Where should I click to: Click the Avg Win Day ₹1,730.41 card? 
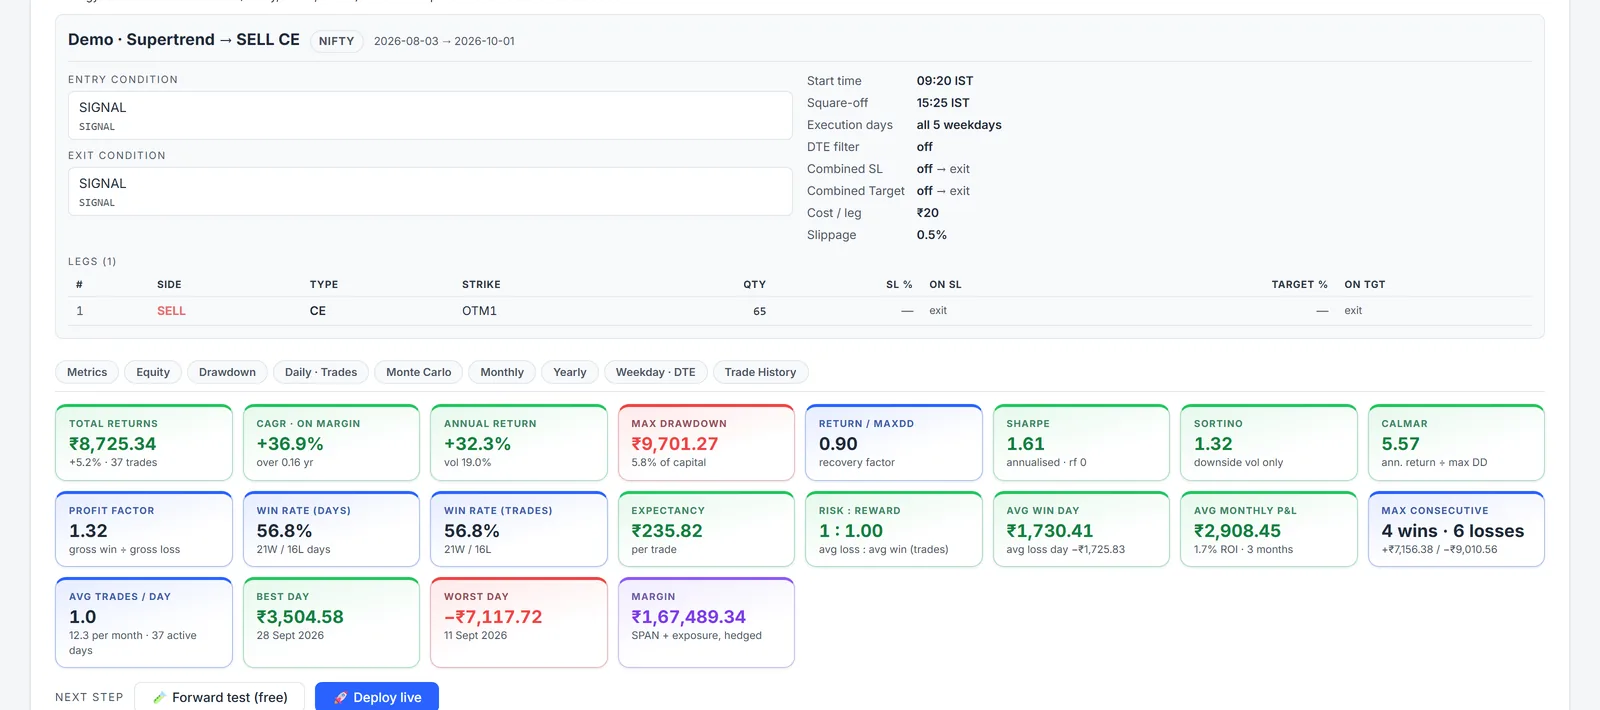tap(1081, 529)
